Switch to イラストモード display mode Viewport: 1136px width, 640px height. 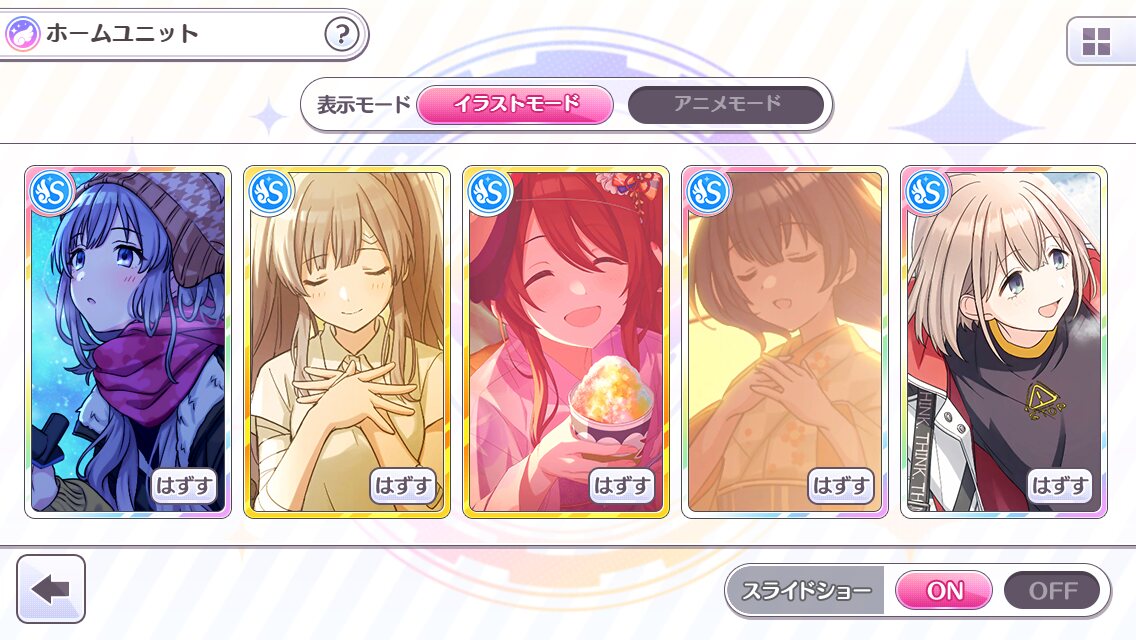[515, 104]
